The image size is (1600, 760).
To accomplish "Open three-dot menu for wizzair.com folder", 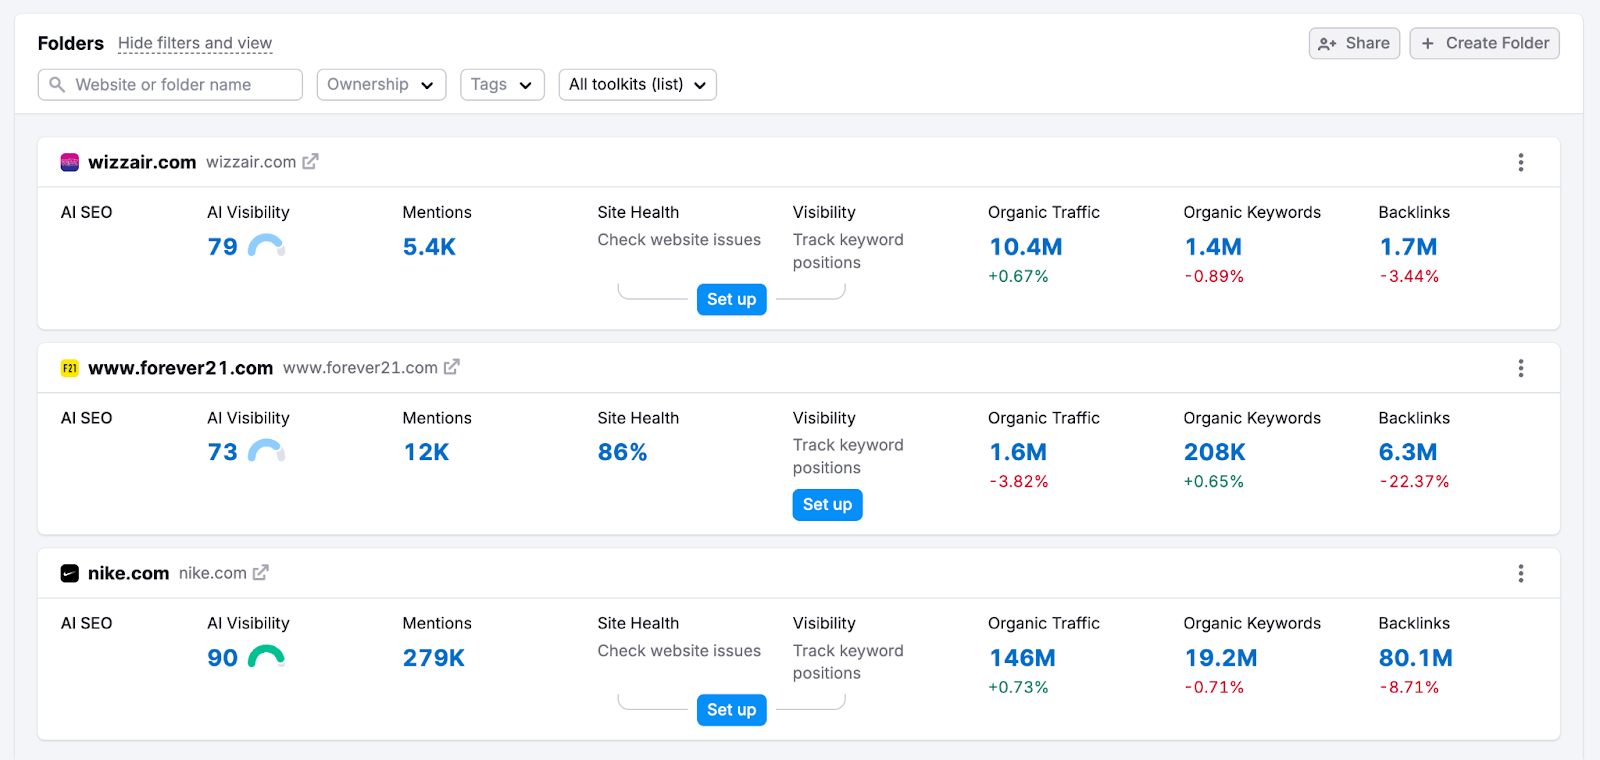I will tap(1520, 162).
